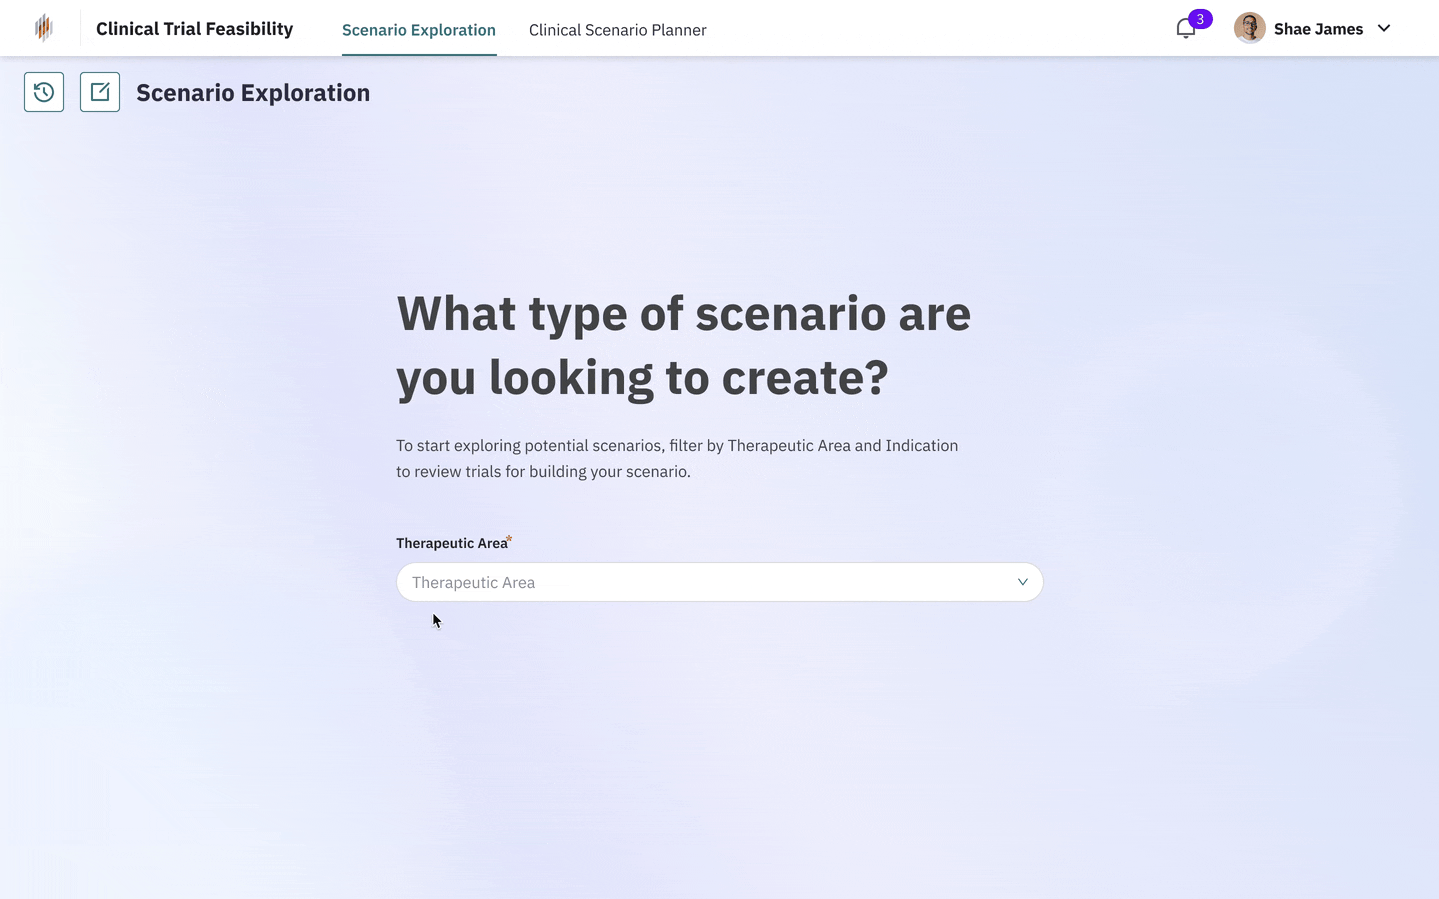Open the Clinical Scenario Planner tab
Viewport: 1439px width, 899px height.
point(617,30)
